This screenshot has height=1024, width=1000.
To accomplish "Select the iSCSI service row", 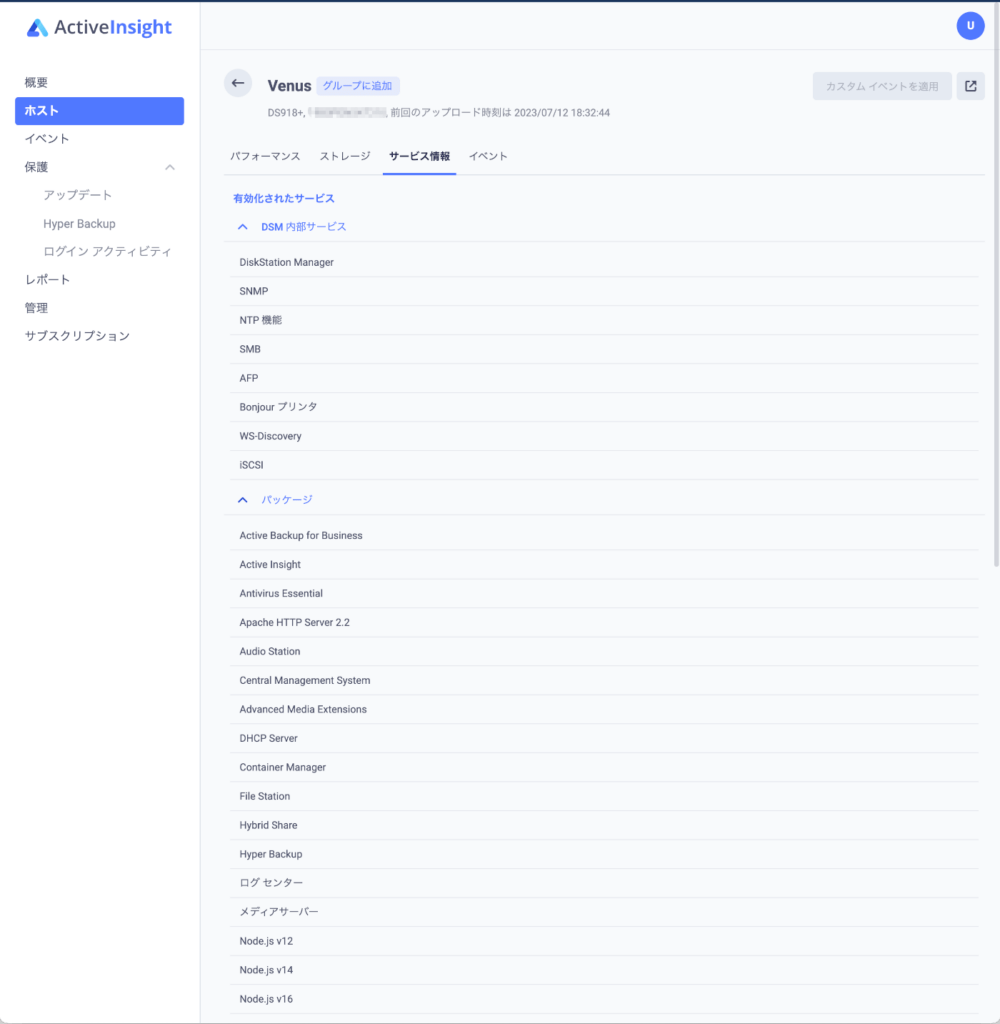I will [604, 465].
